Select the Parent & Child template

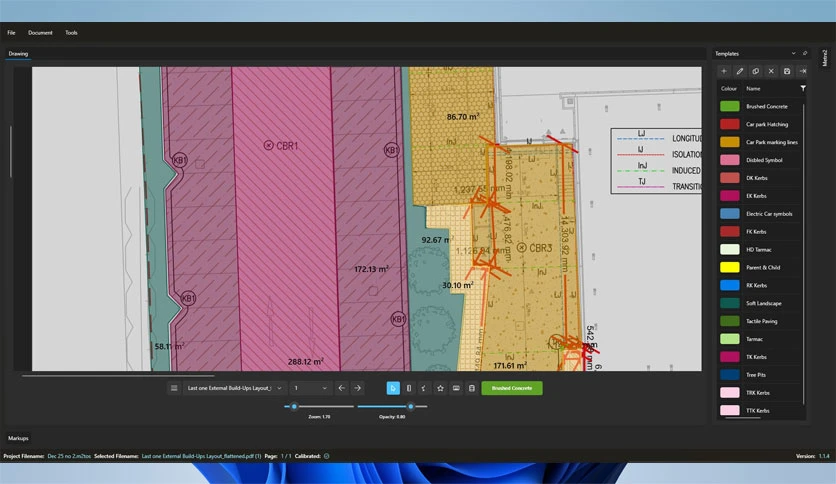(760, 268)
